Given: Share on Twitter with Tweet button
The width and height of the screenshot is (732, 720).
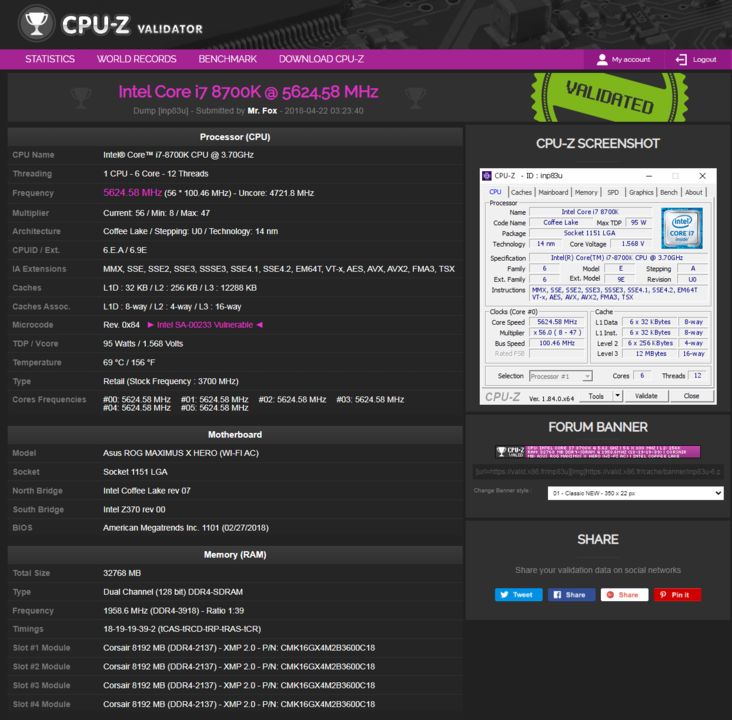Looking at the screenshot, I should 518,594.
